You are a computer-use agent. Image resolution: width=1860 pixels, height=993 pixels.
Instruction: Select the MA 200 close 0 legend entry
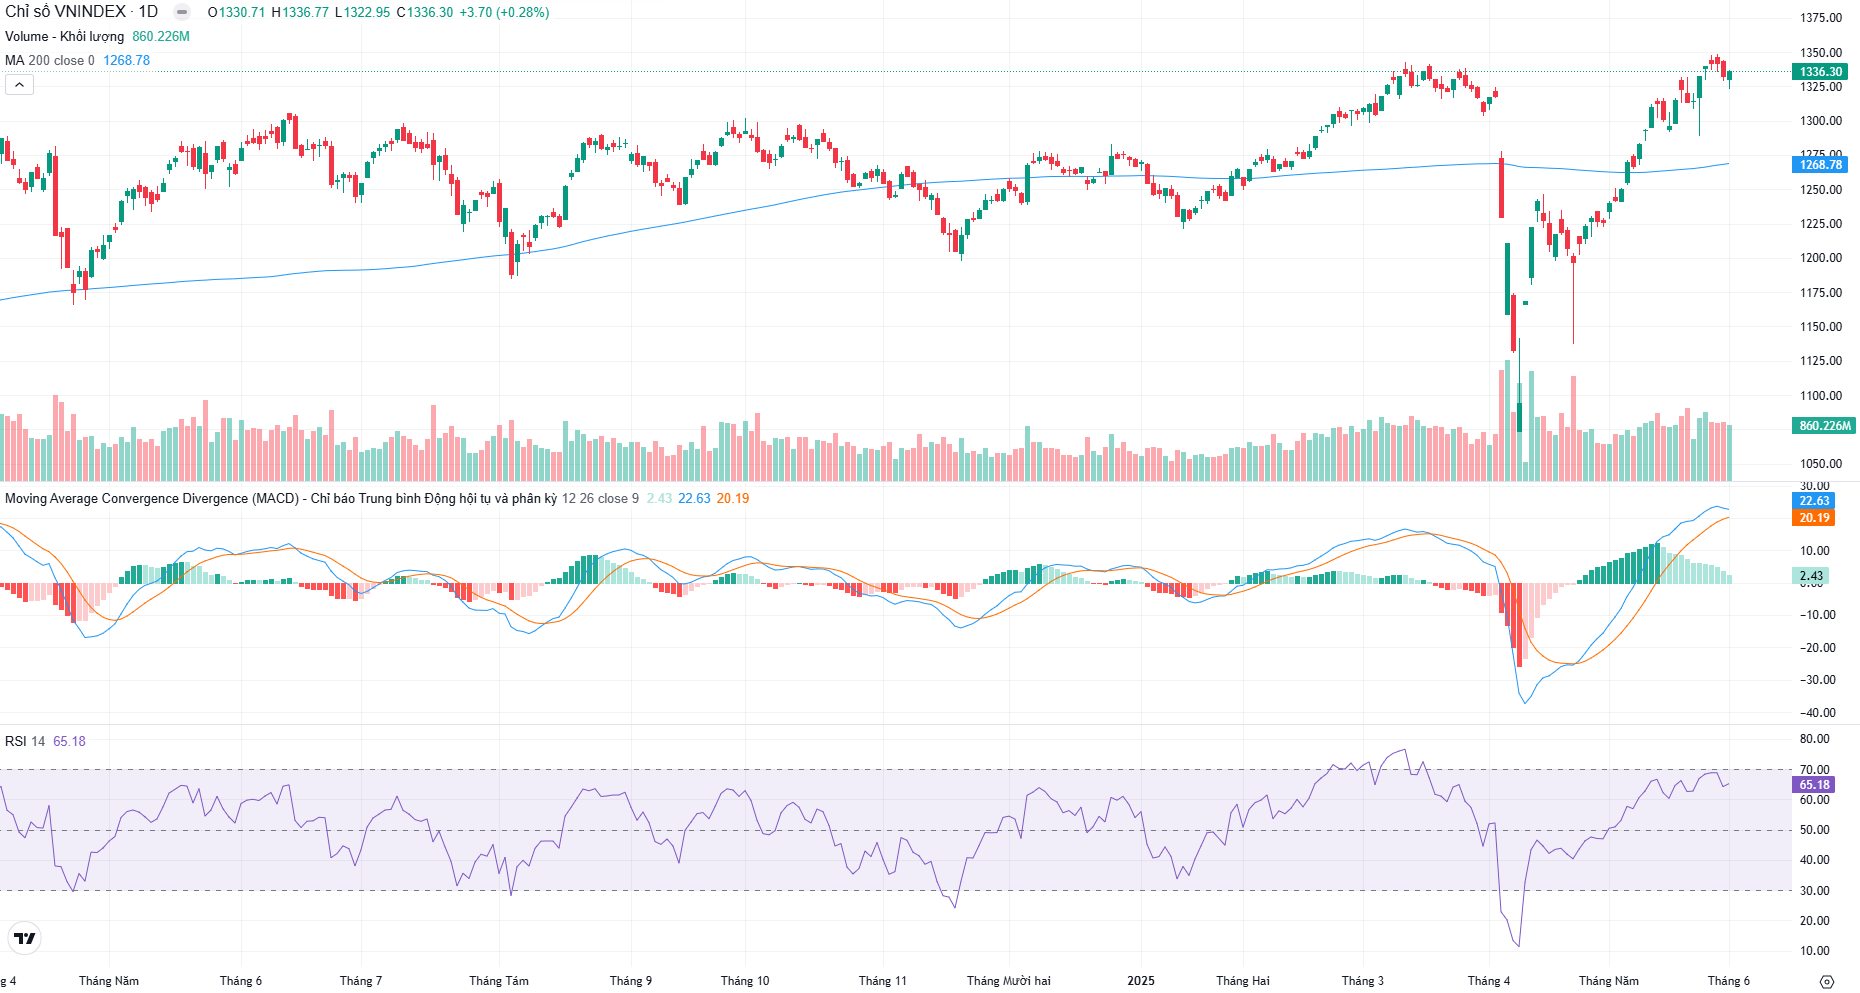pyautogui.click(x=50, y=60)
